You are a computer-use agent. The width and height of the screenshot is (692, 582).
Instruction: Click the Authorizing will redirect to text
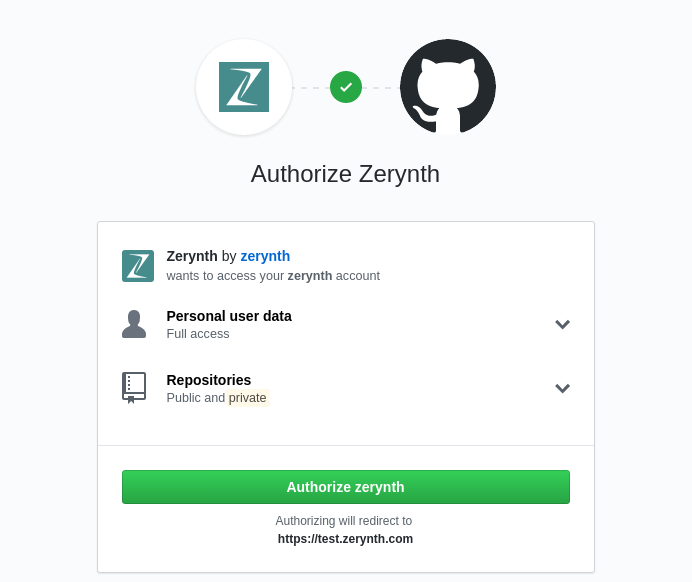344,521
